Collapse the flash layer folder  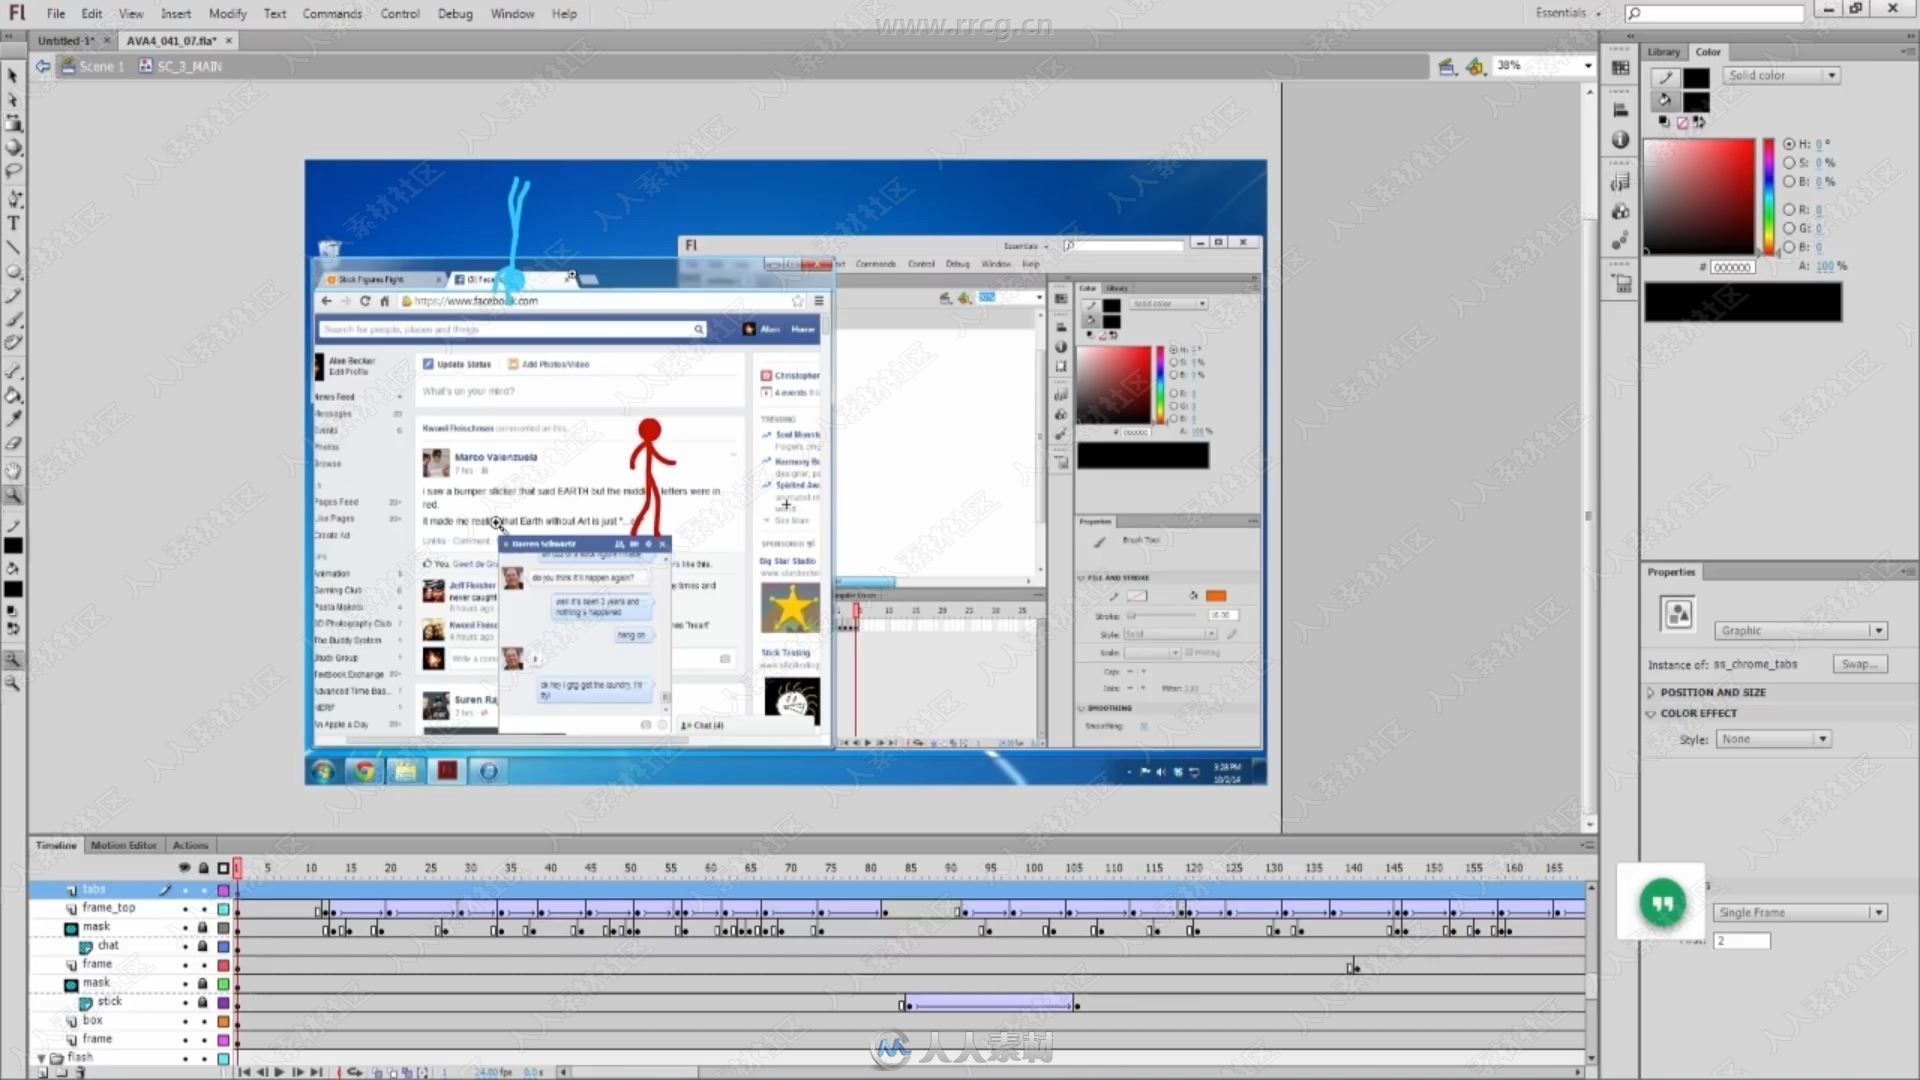tap(42, 1058)
